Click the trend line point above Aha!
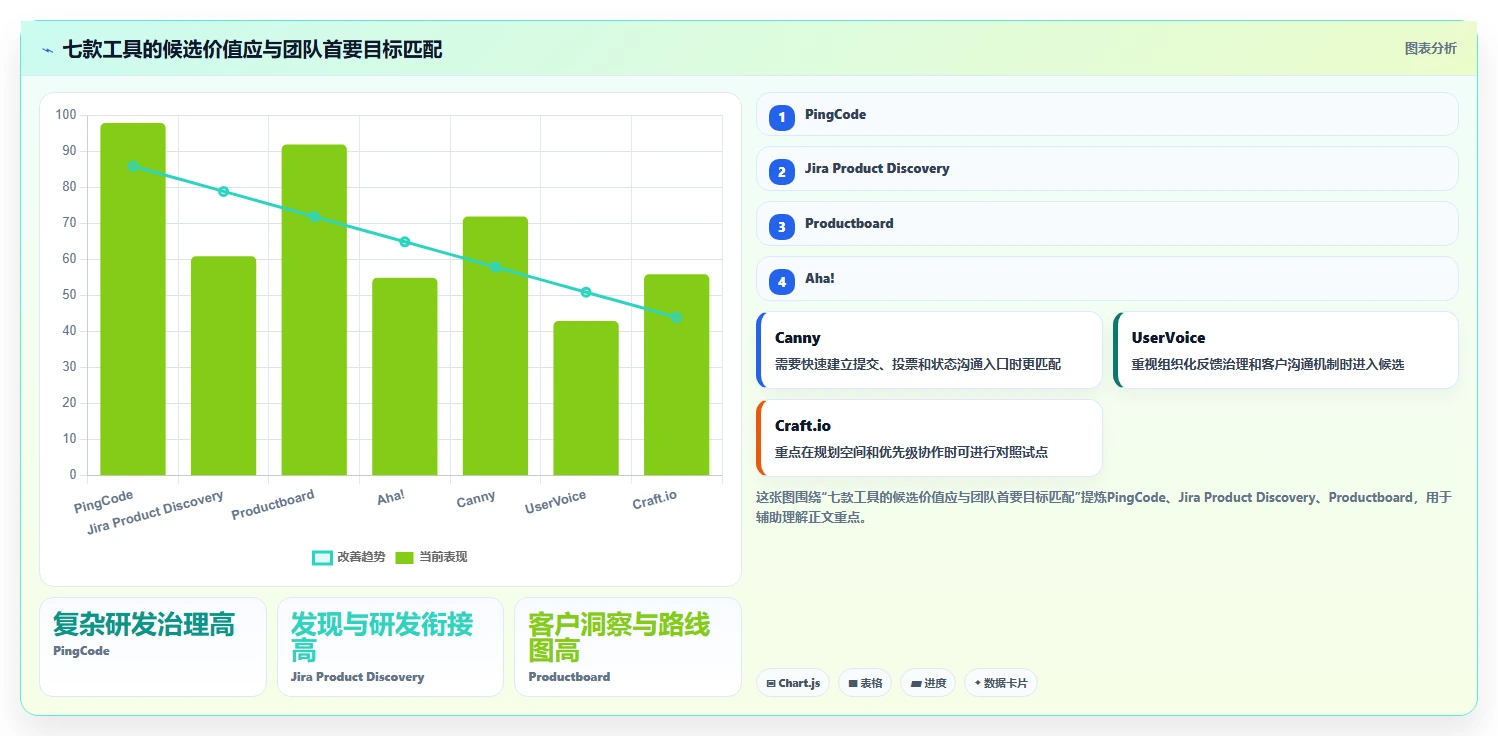The height and width of the screenshot is (736, 1498). pyautogui.click(x=405, y=242)
